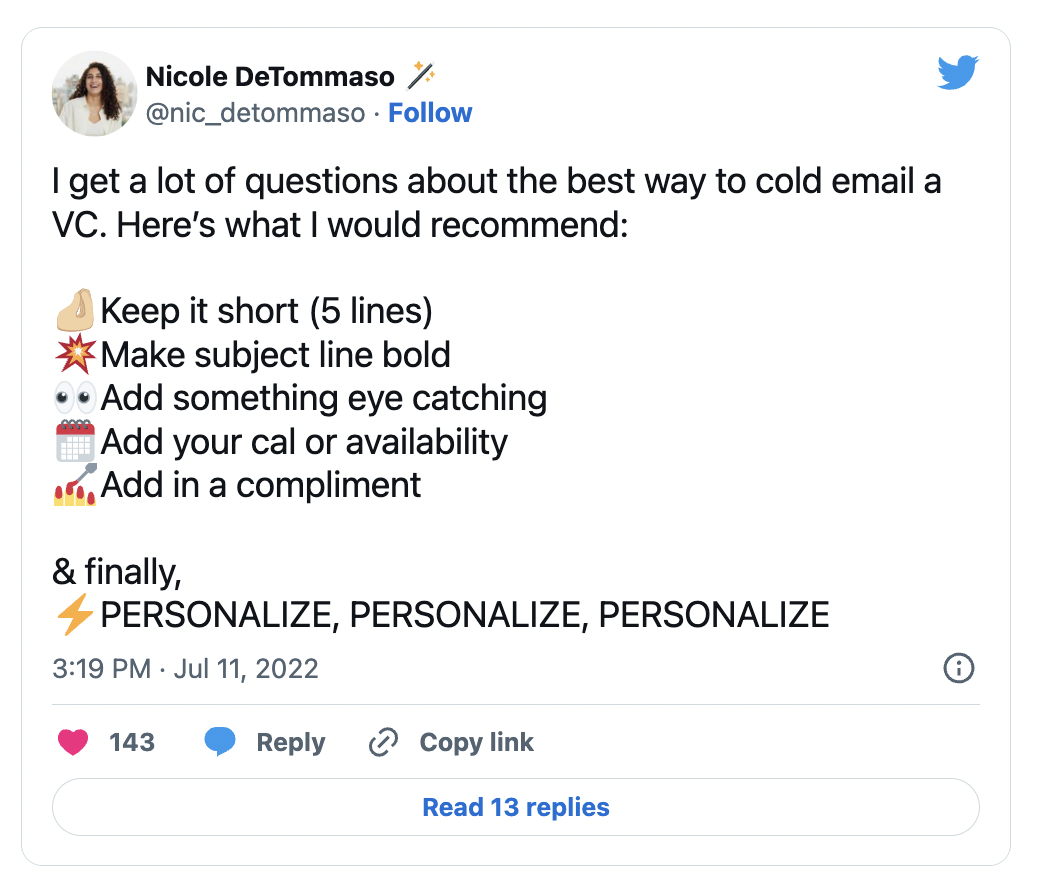Screen dimensions: 1046x888
Task: Click the eyes emoji
Action: [x=75, y=398]
